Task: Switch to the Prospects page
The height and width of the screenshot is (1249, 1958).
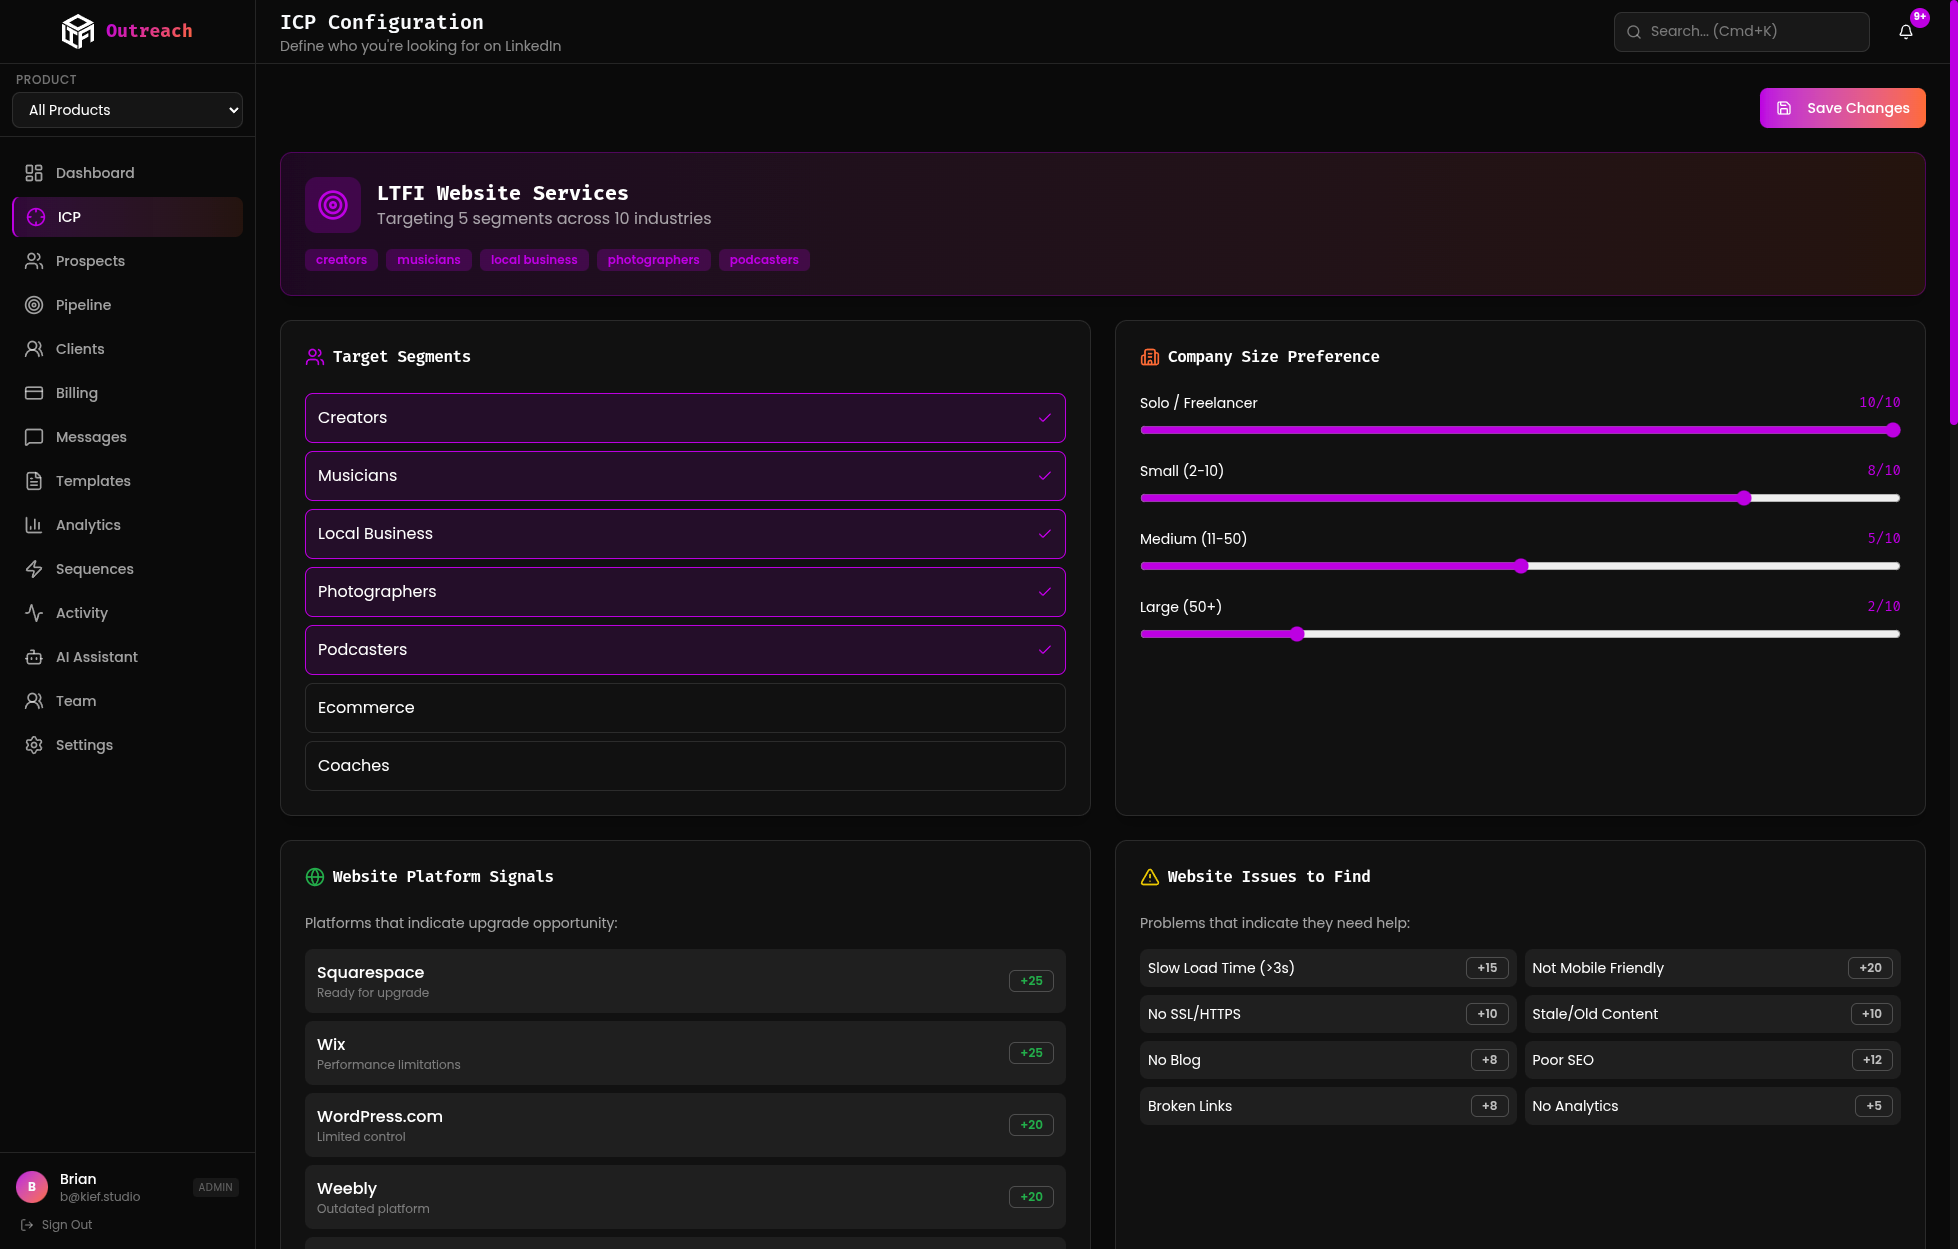Action: (90, 261)
